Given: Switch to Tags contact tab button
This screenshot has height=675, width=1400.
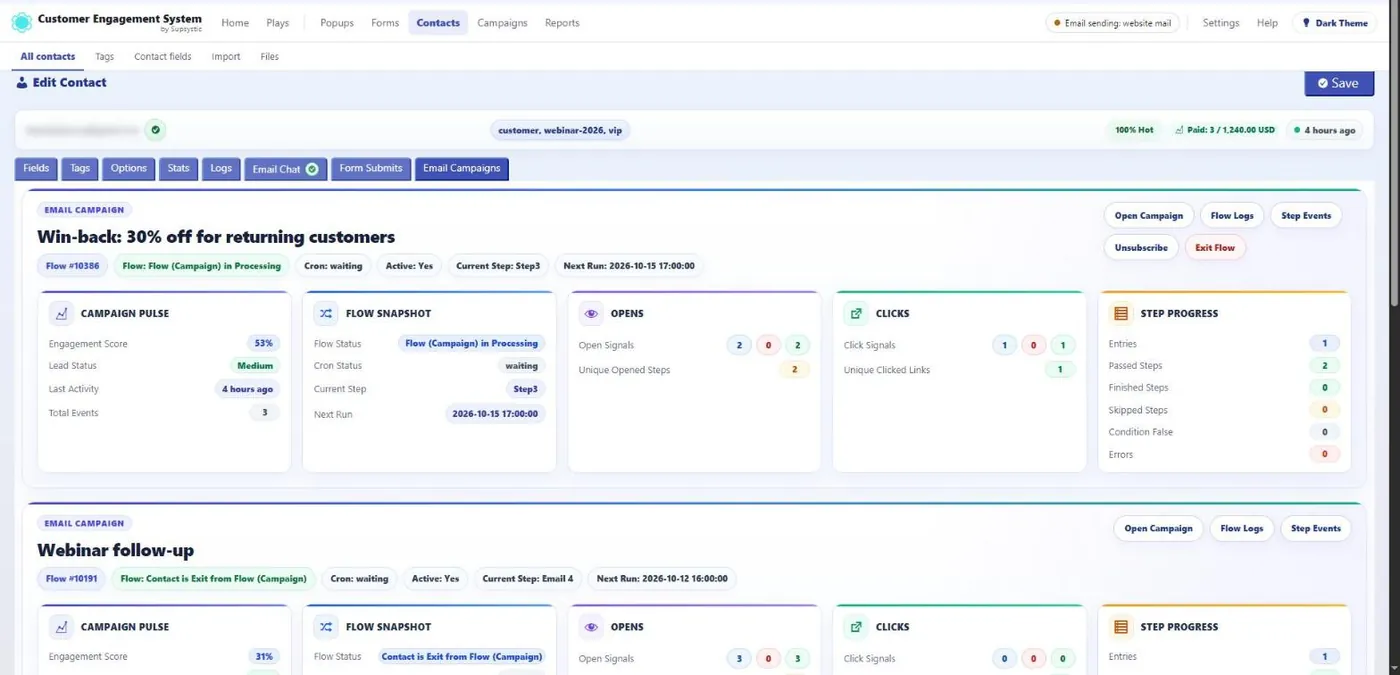Looking at the screenshot, I should 80,169.
